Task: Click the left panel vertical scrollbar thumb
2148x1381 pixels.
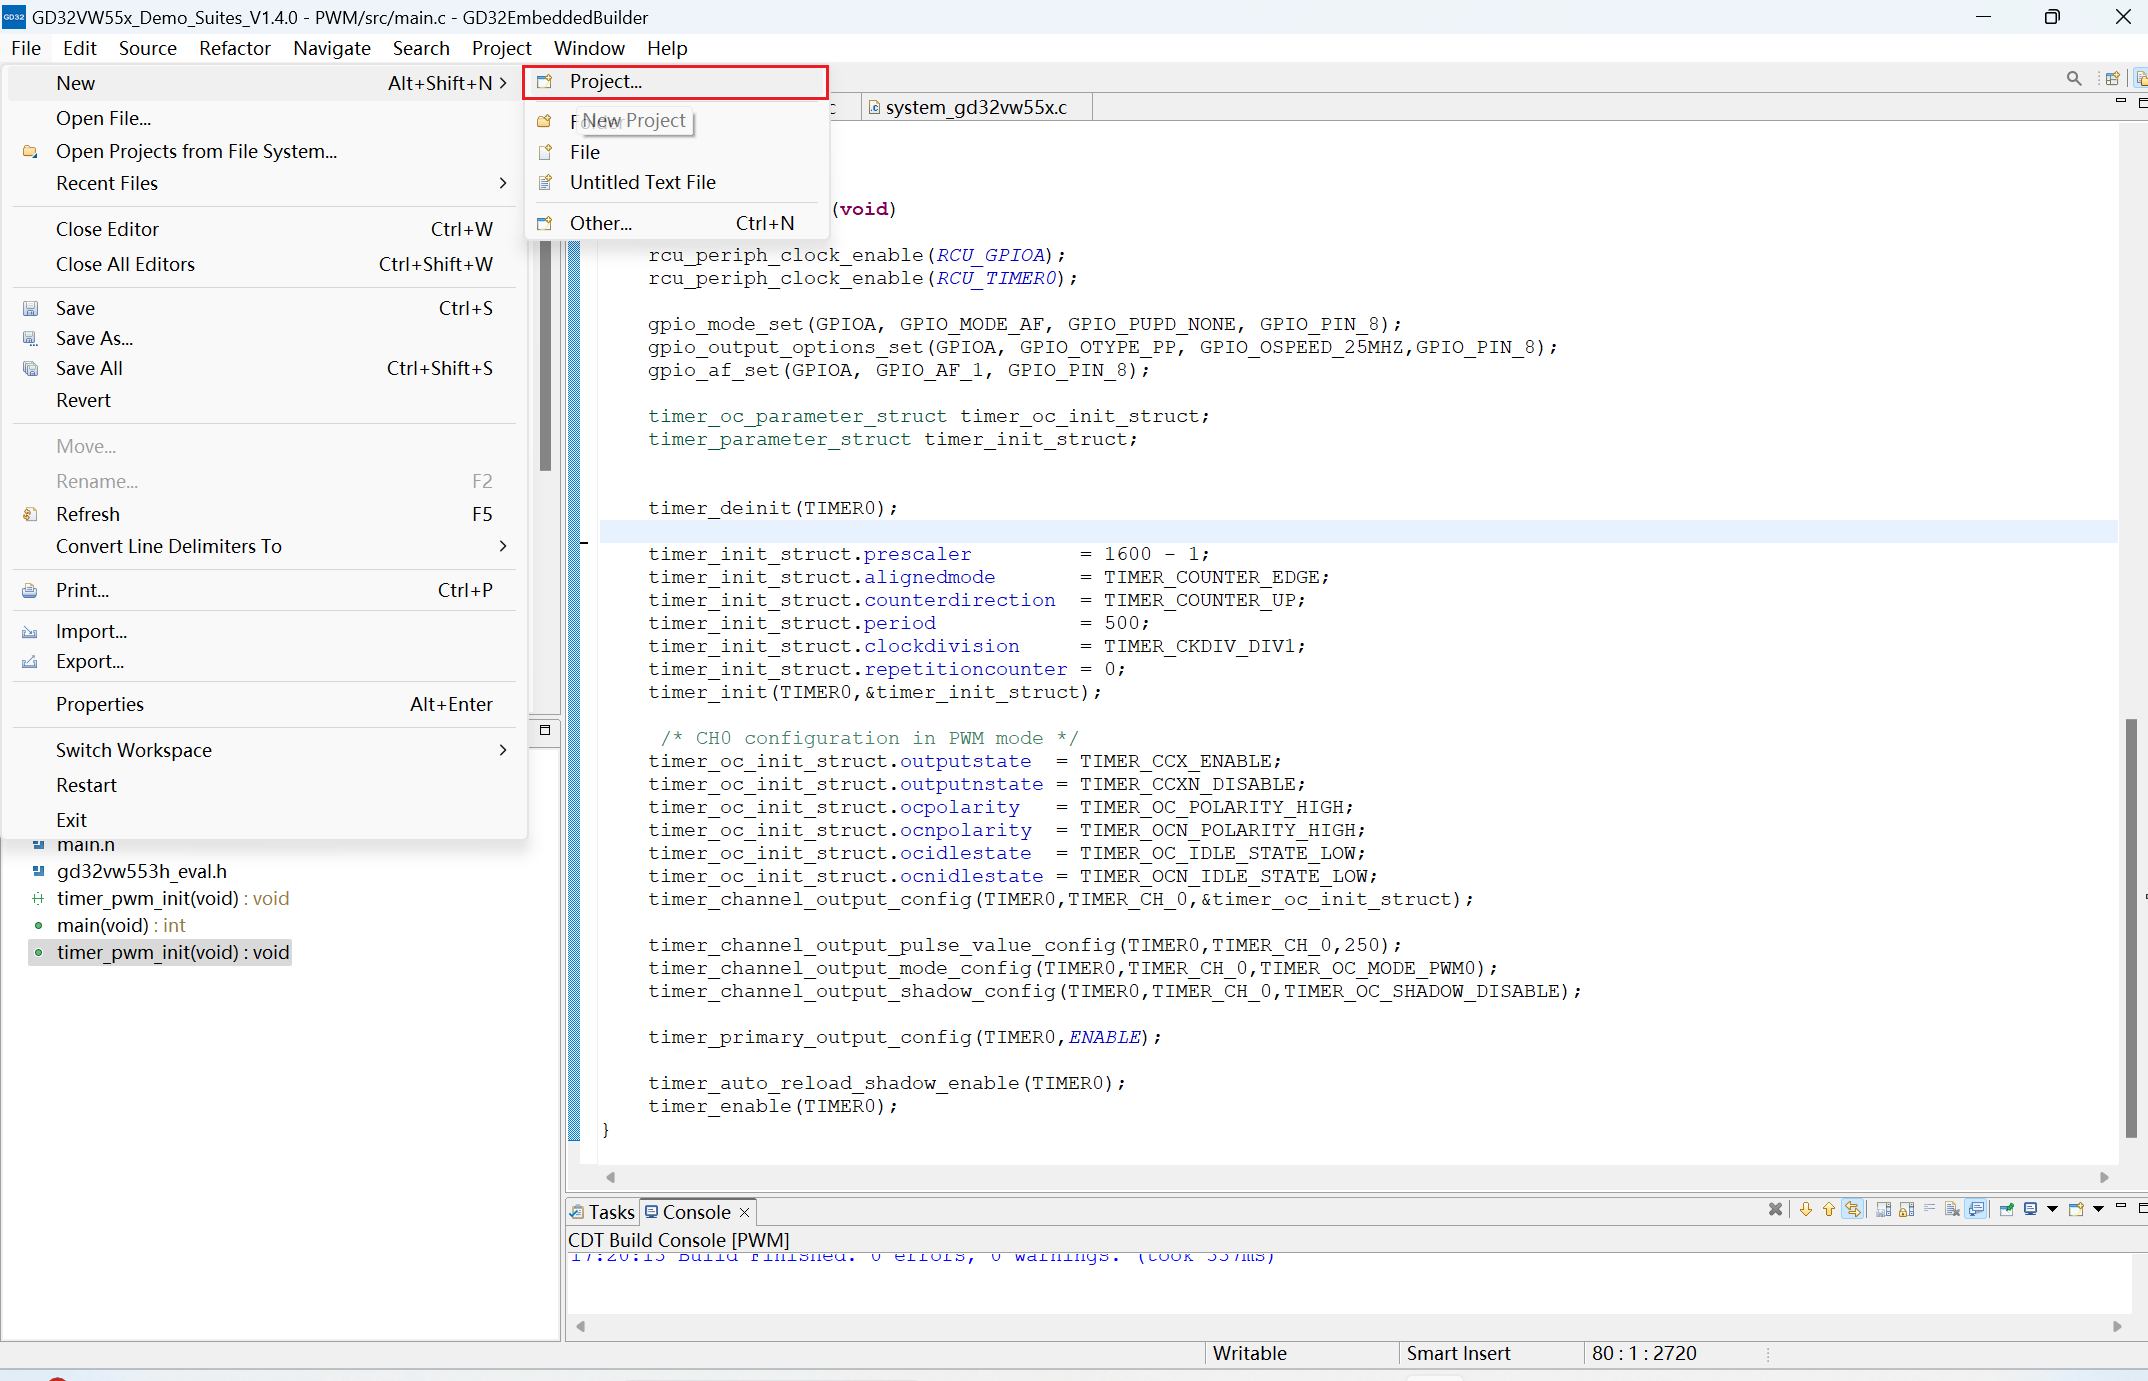Action: pyautogui.click(x=545, y=355)
